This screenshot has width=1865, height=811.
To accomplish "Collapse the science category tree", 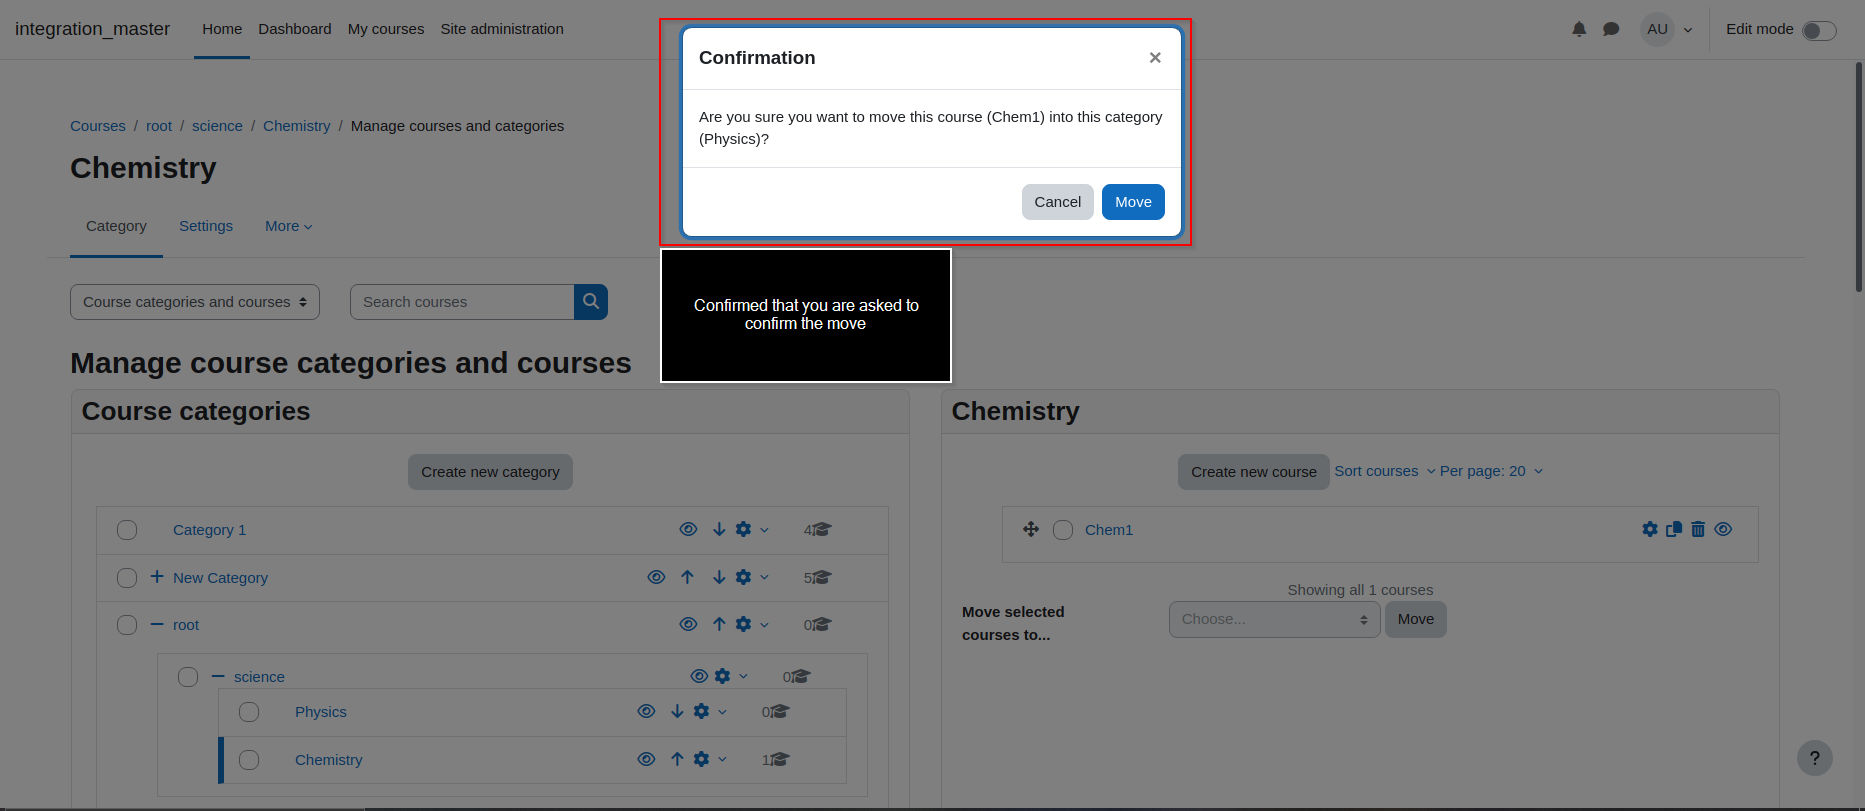I will coord(218,676).
